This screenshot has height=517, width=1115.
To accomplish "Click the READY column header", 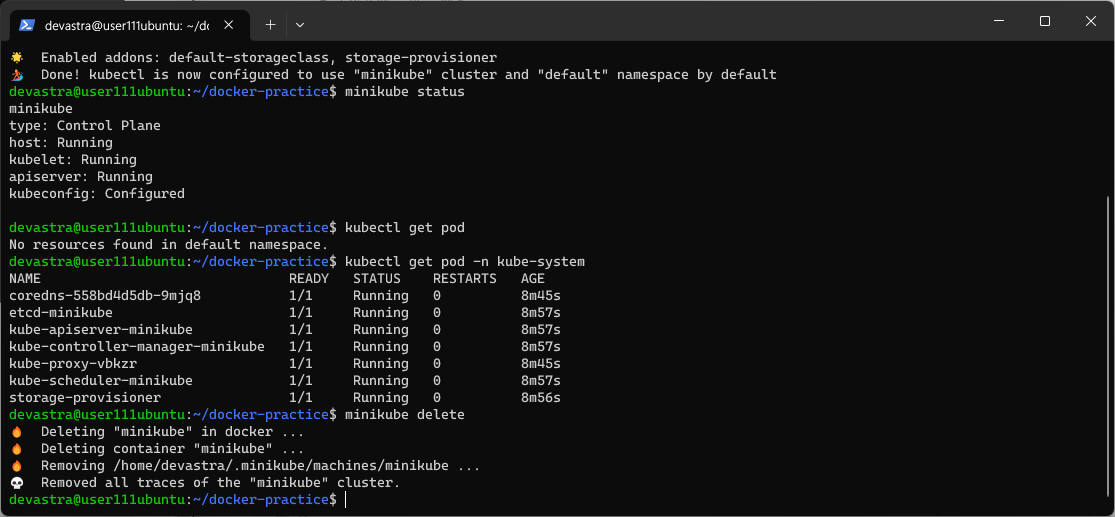I will (309, 279).
